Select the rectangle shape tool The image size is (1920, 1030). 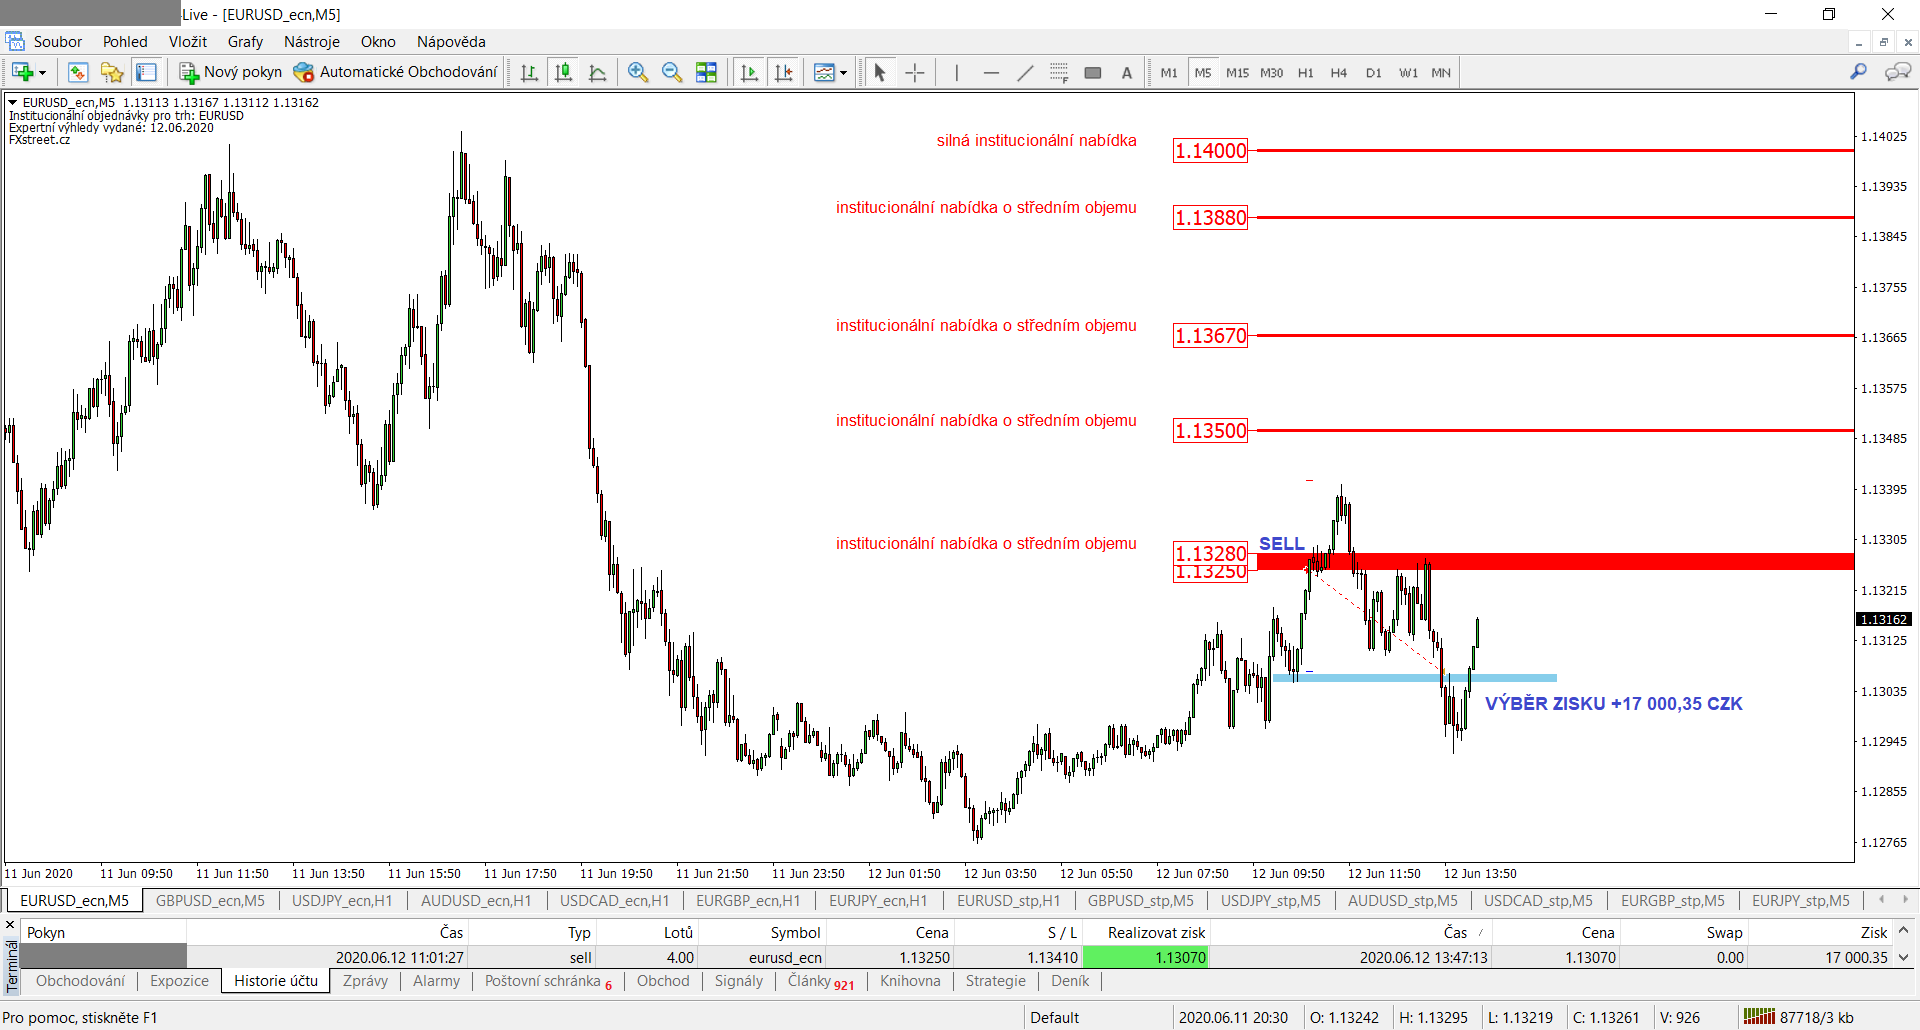click(1093, 72)
